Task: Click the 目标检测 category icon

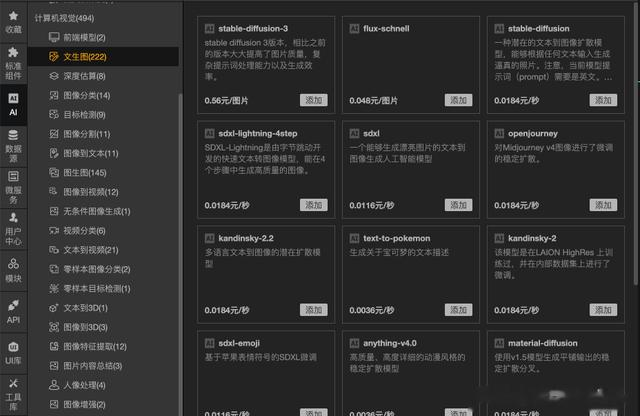Action: (x=54, y=114)
